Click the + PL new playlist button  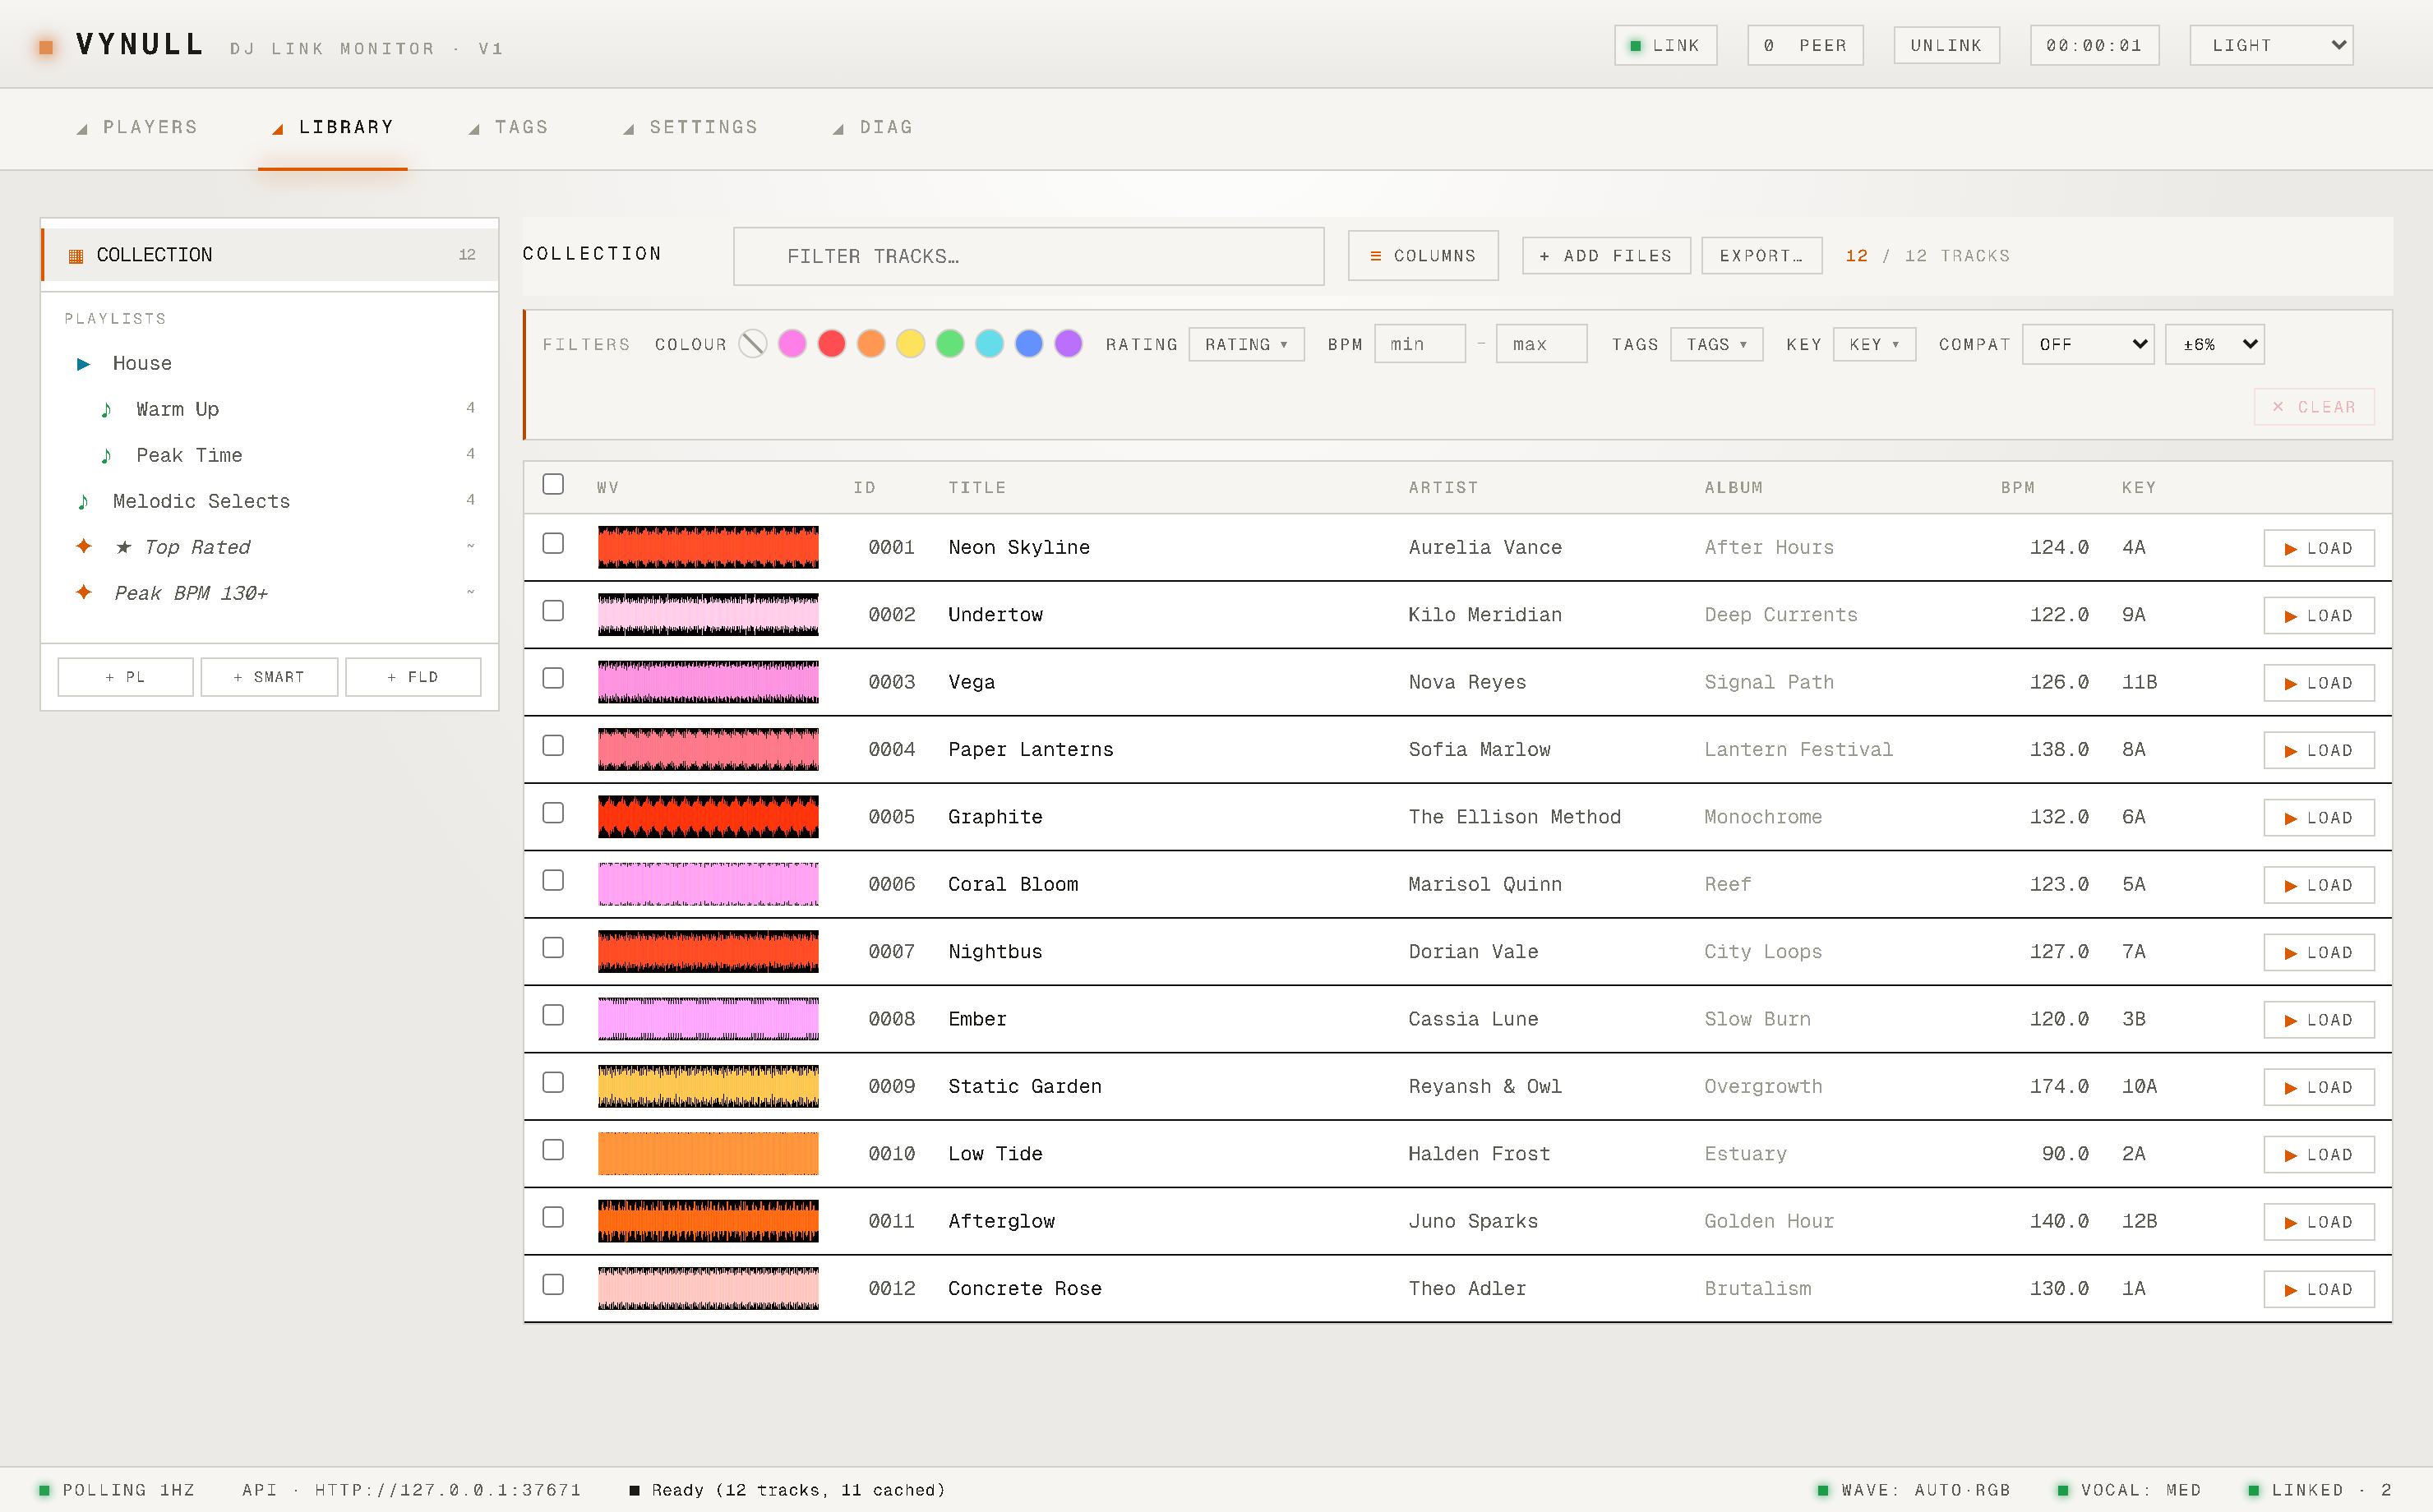tap(126, 677)
